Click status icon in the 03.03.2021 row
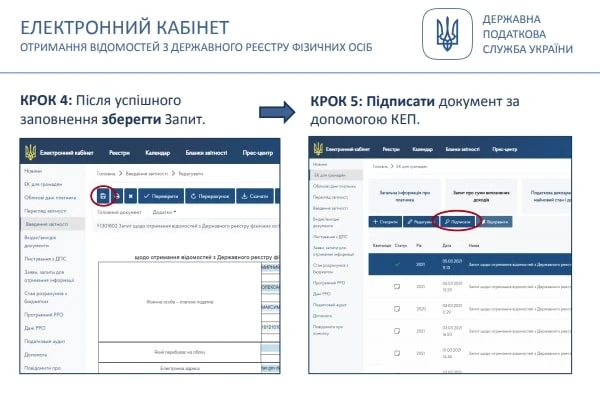Screen dimensions: 600x400 click(x=397, y=331)
